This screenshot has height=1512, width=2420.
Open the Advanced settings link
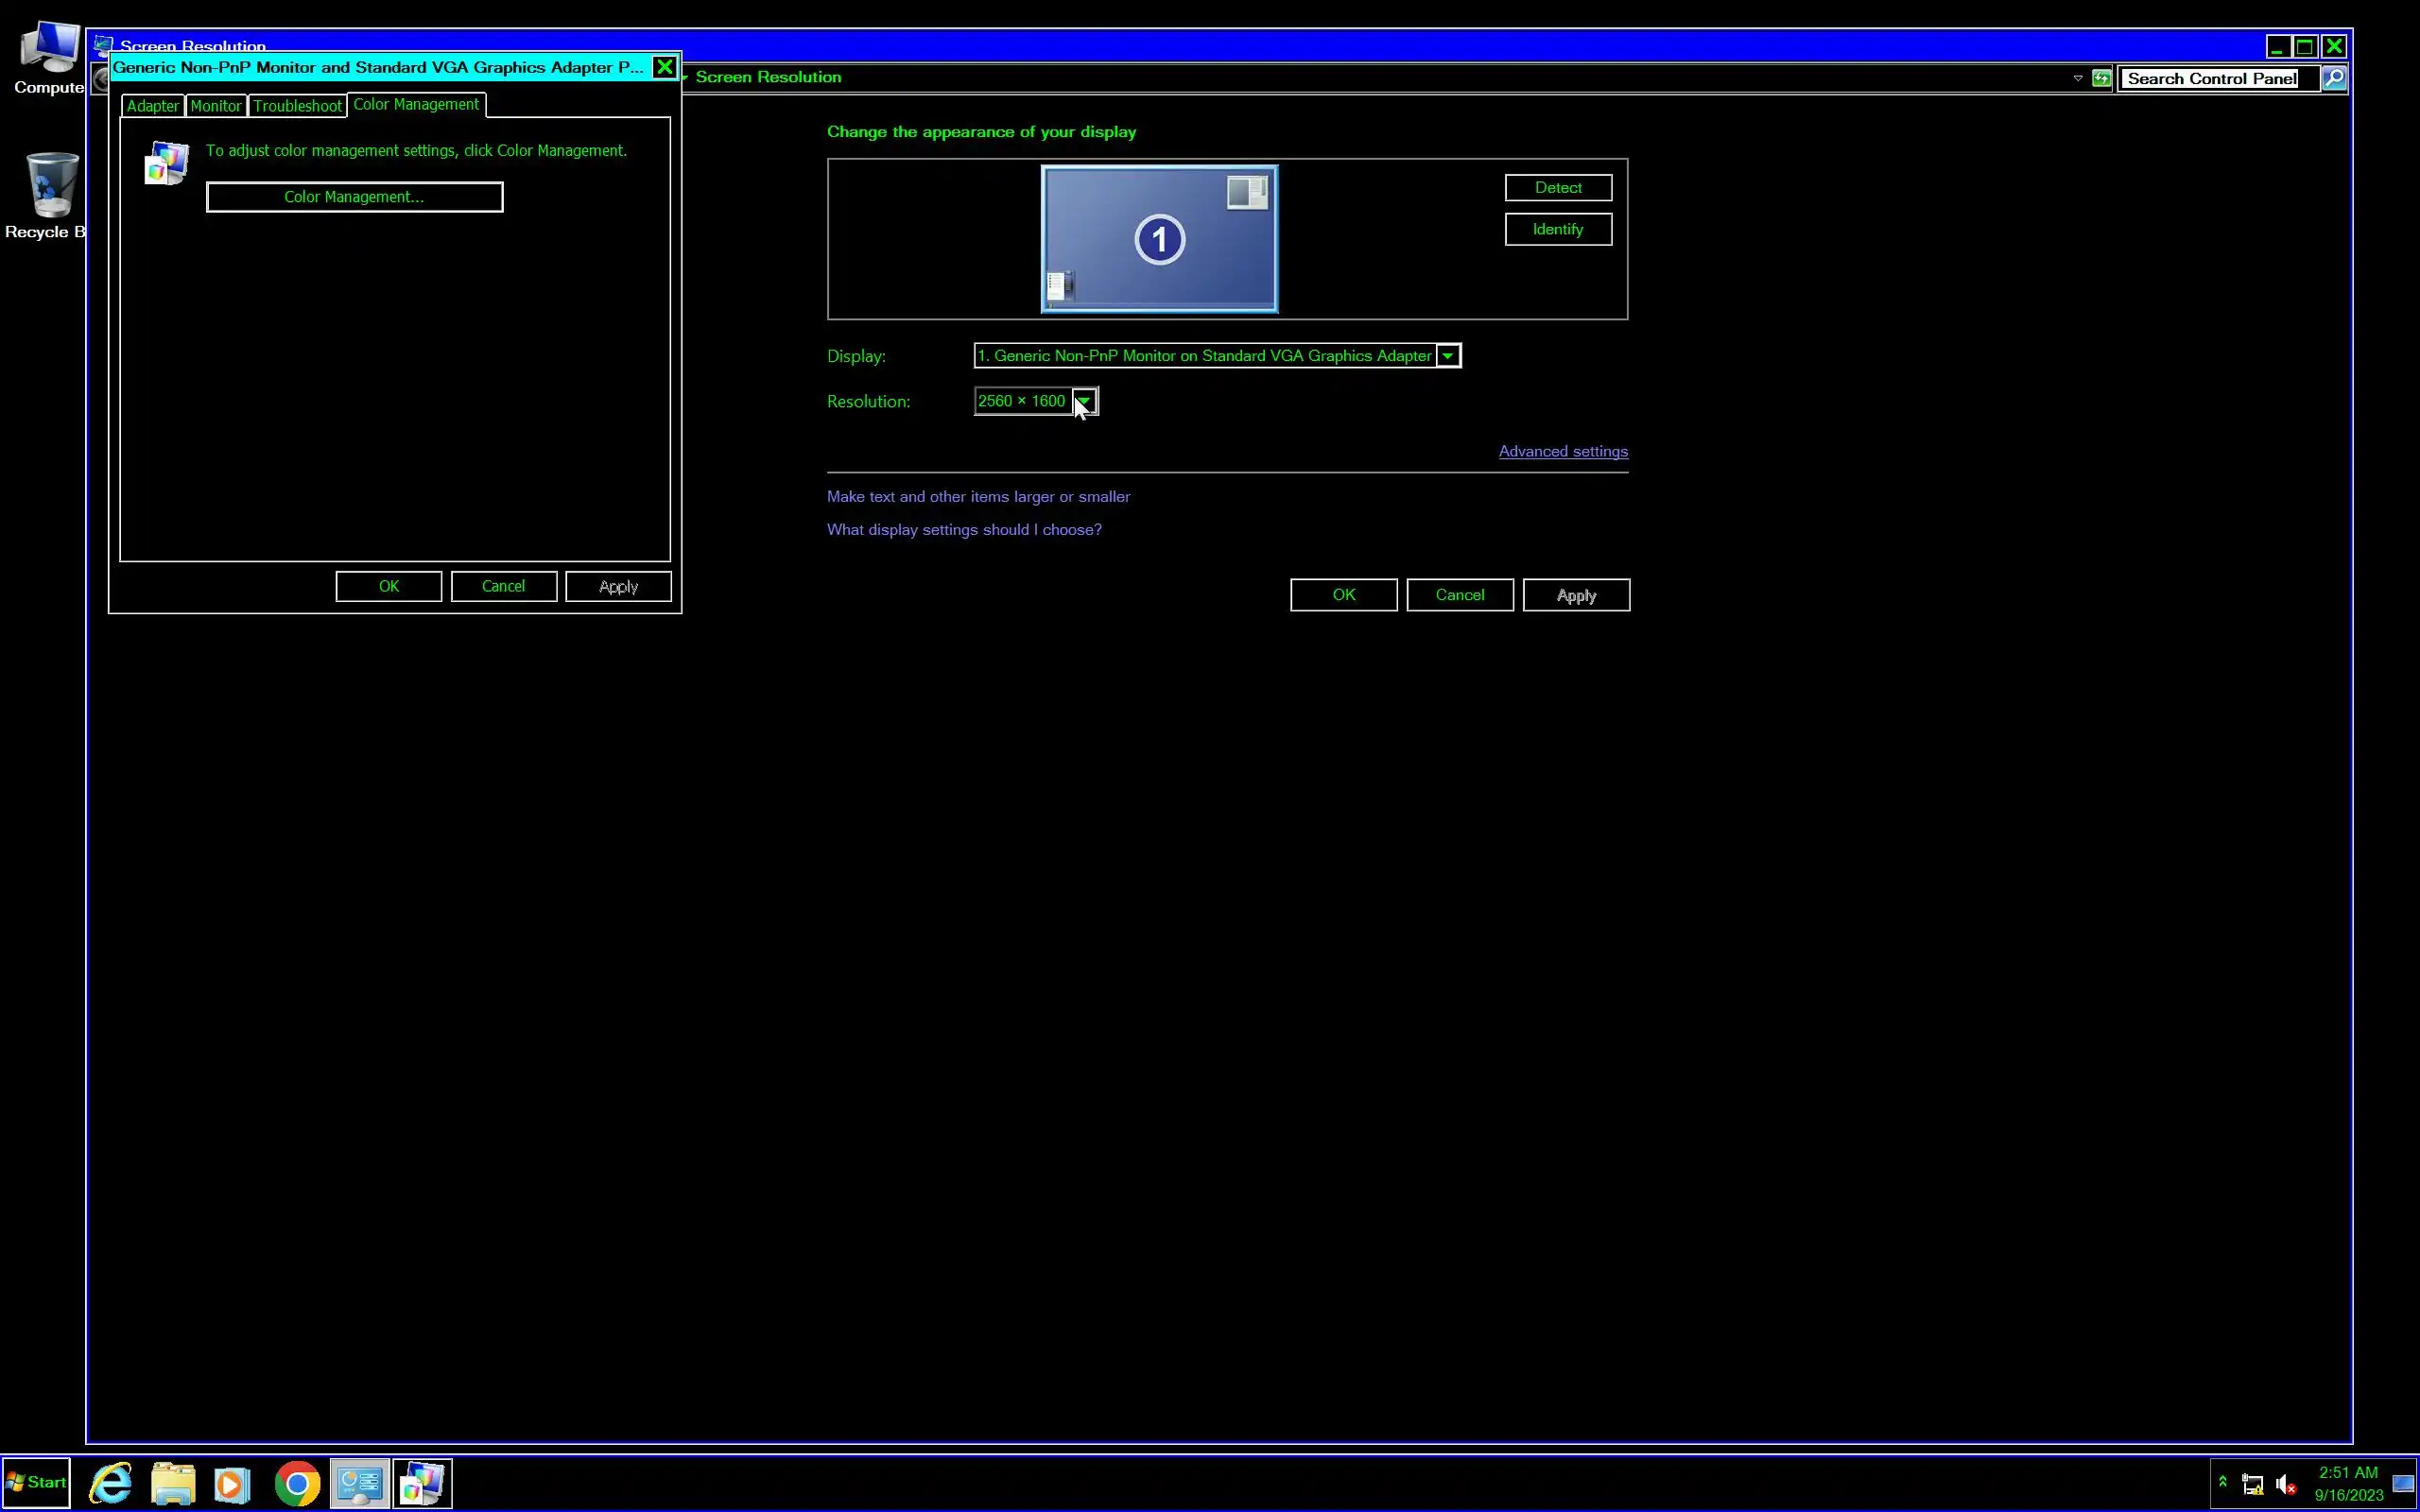1562,451
